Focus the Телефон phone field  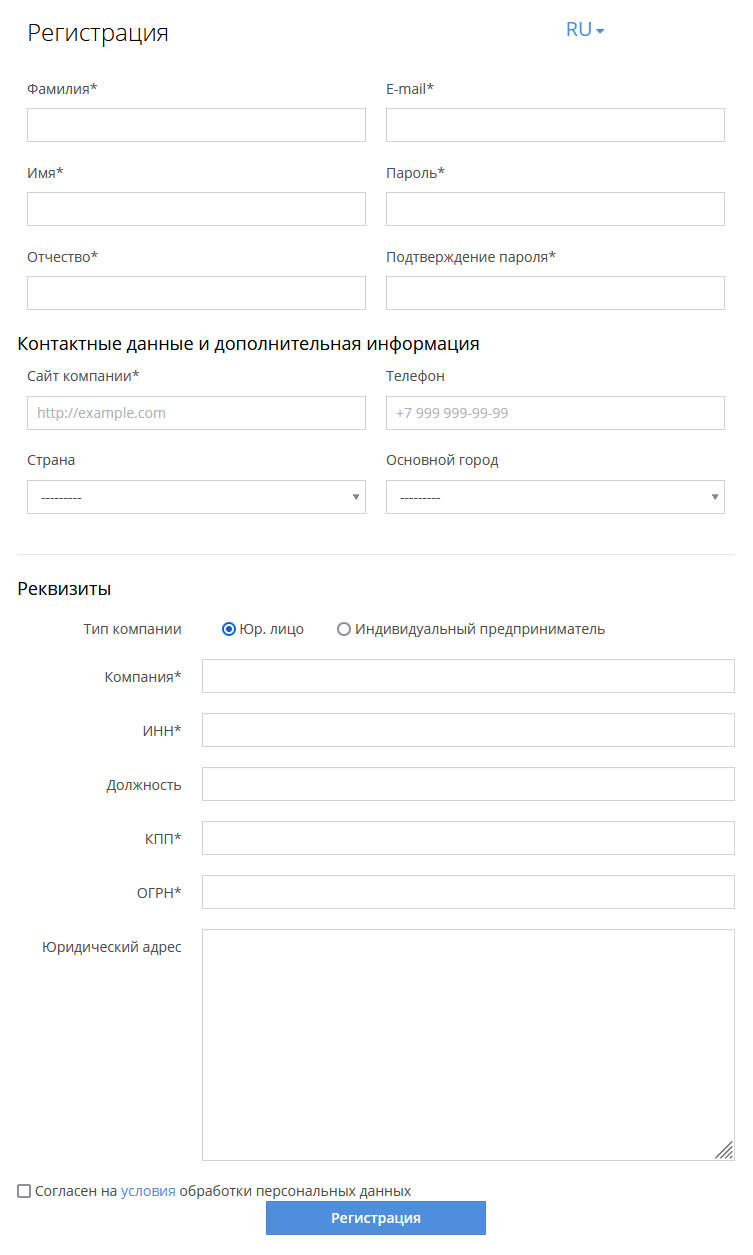coord(555,413)
